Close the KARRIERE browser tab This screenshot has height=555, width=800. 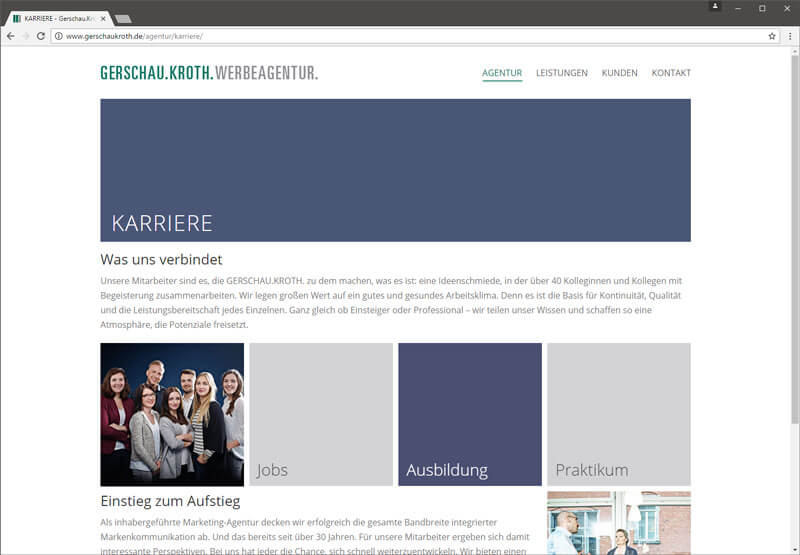(x=103, y=18)
